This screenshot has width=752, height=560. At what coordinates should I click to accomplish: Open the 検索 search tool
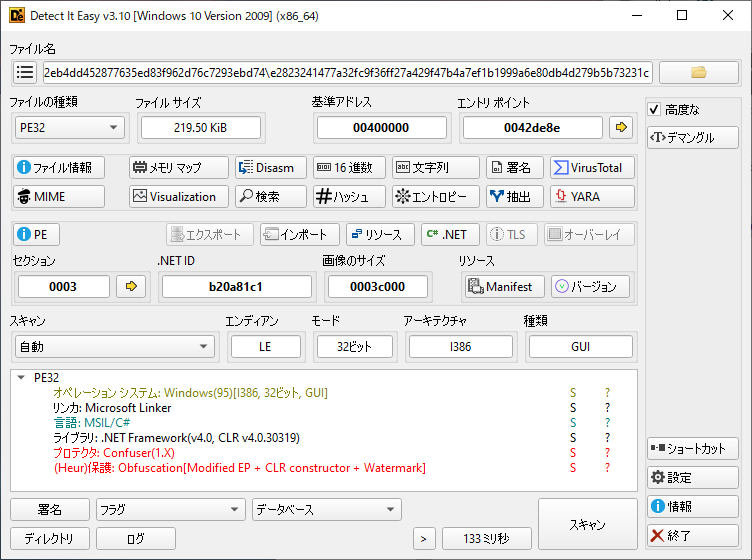point(270,197)
